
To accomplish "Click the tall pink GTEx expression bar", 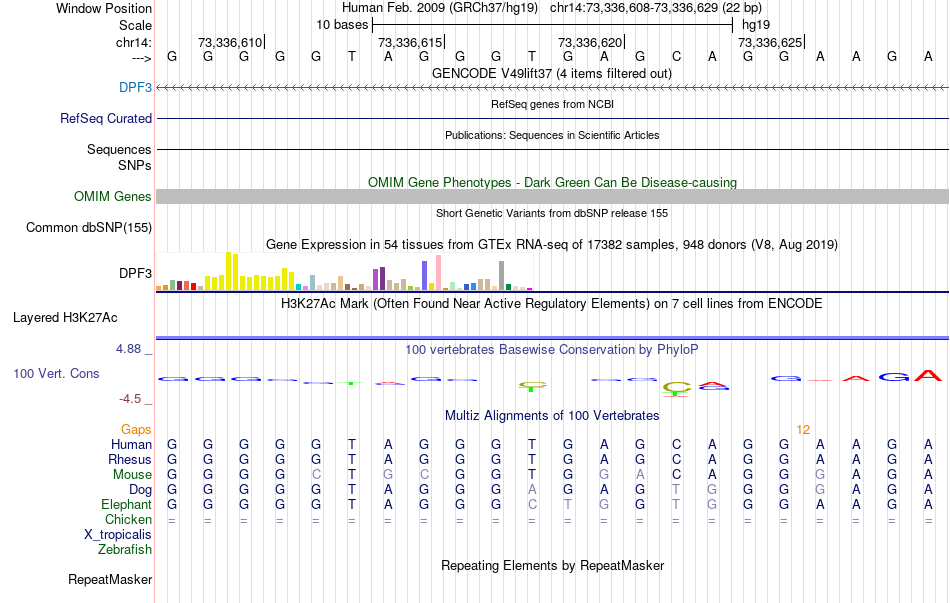I will 438,273.
